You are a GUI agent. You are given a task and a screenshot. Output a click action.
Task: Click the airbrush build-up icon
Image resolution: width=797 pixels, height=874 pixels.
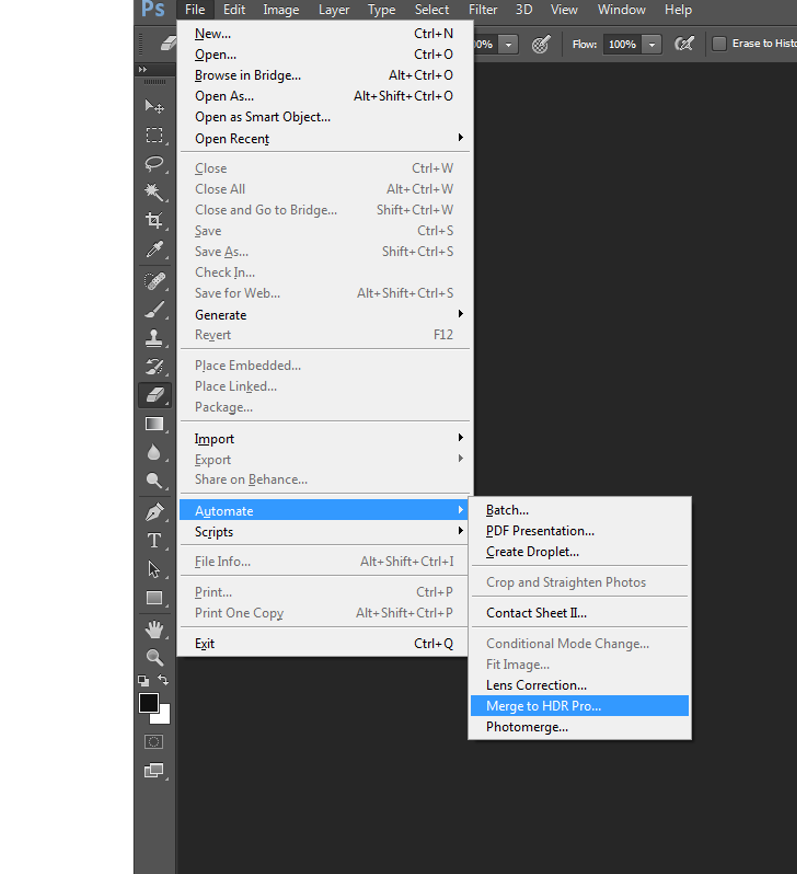click(684, 43)
